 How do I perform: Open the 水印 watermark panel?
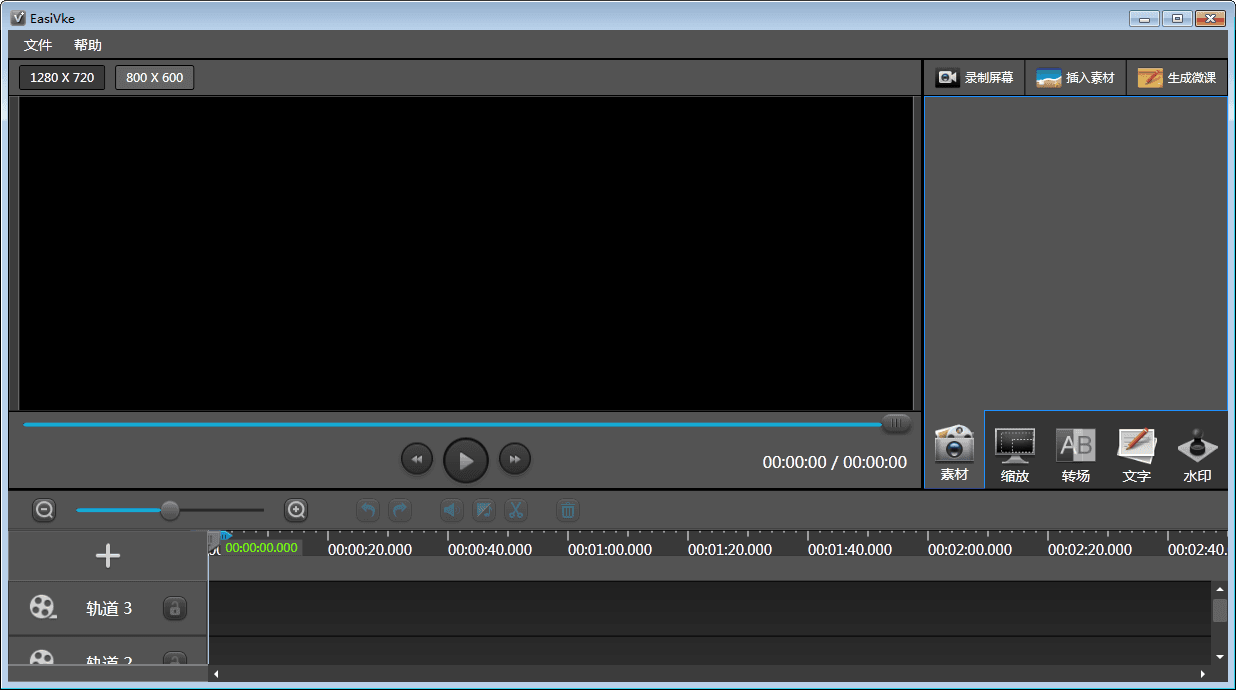[x=1197, y=454]
